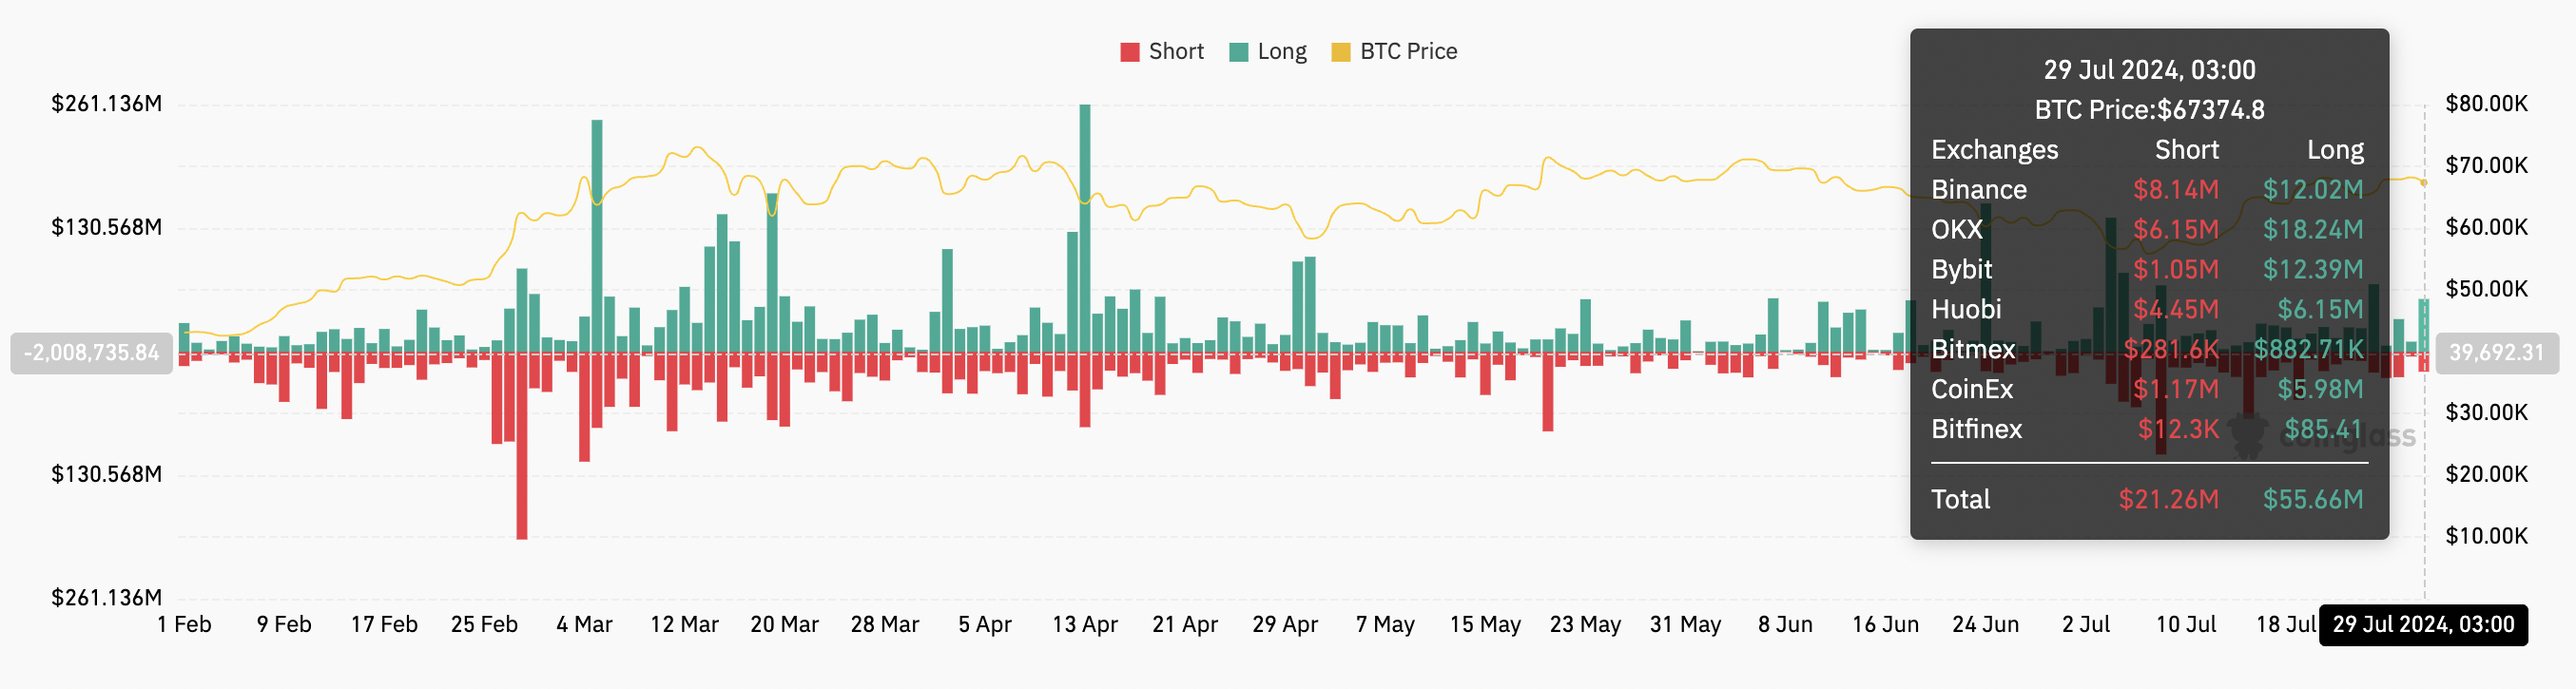Viewport: 2576px width, 689px height.
Task: Click the Binance row in tooltip
Action: (x=2147, y=190)
